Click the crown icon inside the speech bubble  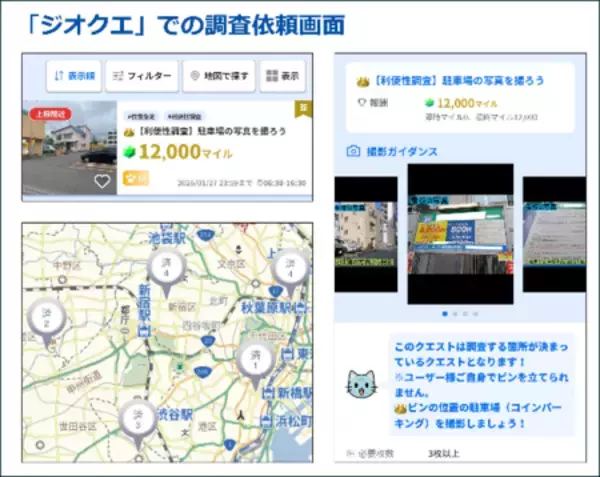click(400, 409)
